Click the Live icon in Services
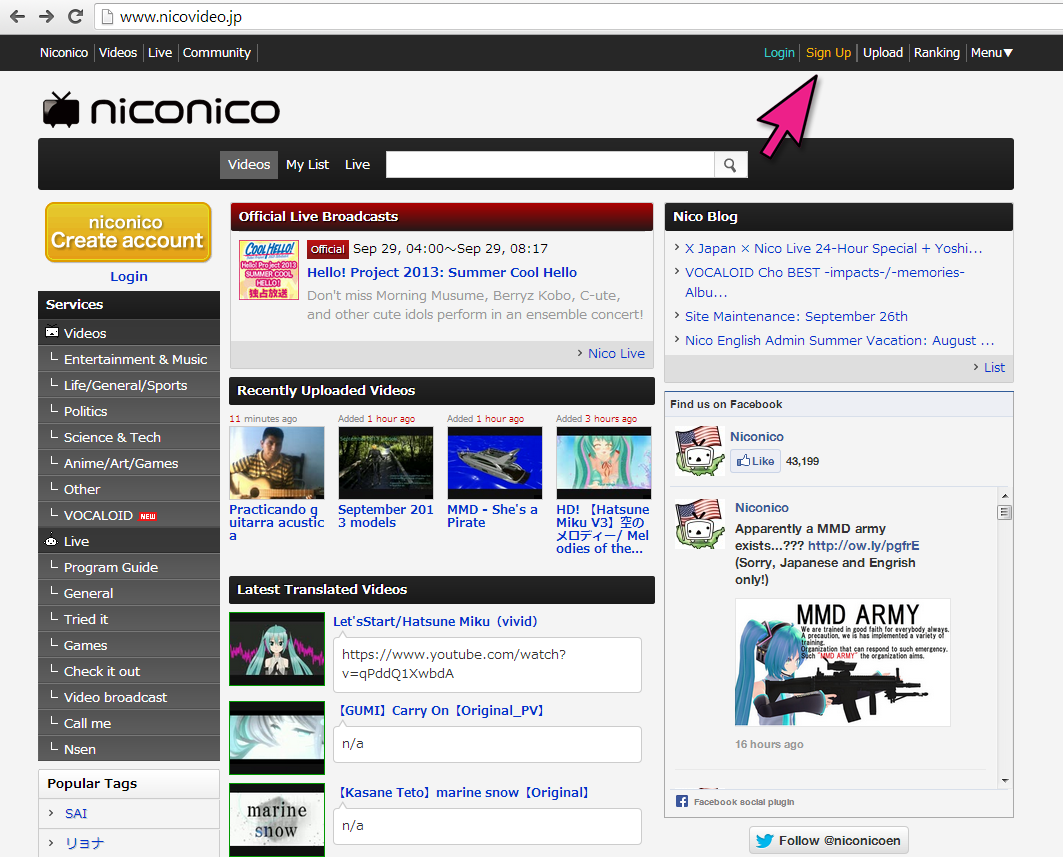 52,541
